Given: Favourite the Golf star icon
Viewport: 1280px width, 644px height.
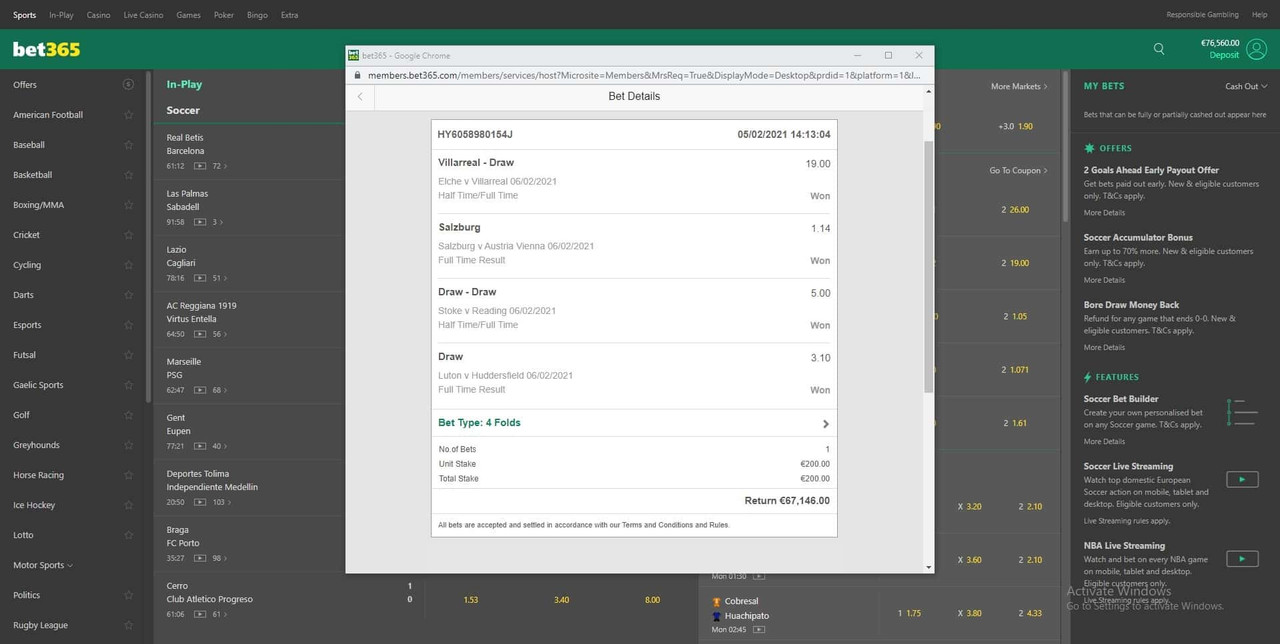Looking at the screenshot, I should tap(128, 415).
